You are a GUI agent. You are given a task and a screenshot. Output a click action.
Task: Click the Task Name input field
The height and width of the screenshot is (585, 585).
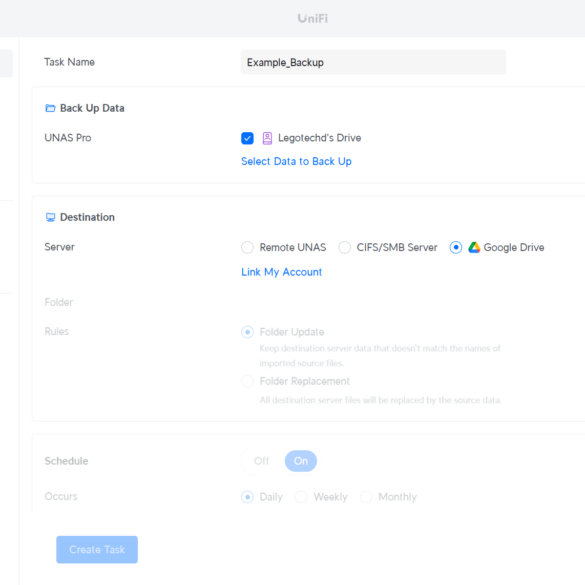pyautogui.click(x=373, y=62)
